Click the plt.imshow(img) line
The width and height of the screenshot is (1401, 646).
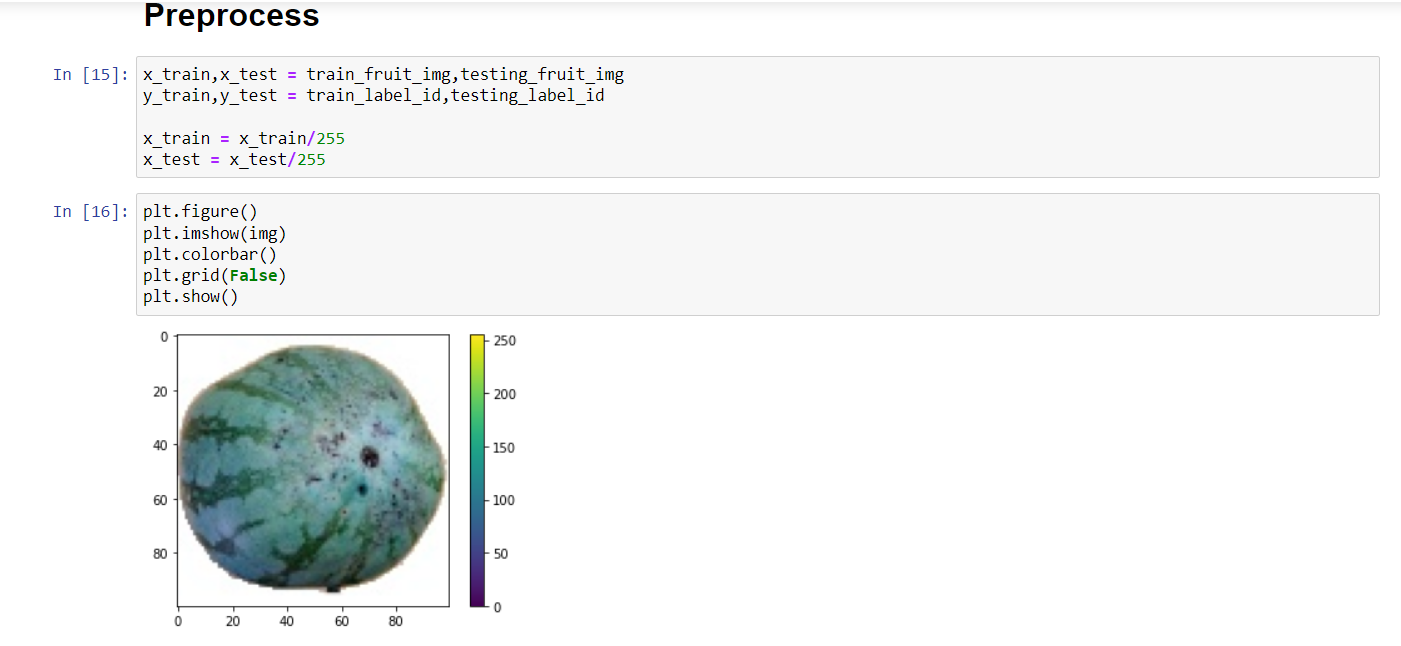(x=214, y=233)
